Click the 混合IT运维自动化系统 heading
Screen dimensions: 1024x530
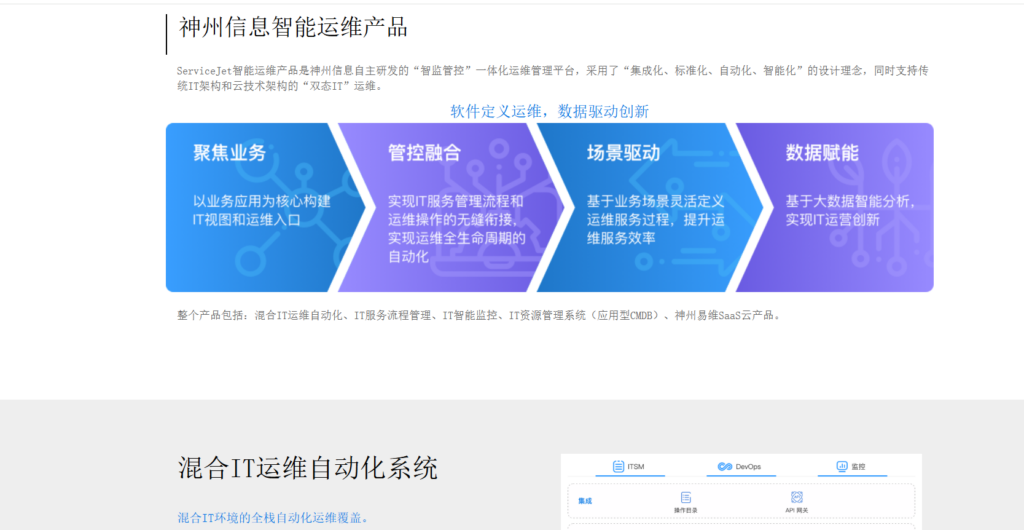(308, 469)
